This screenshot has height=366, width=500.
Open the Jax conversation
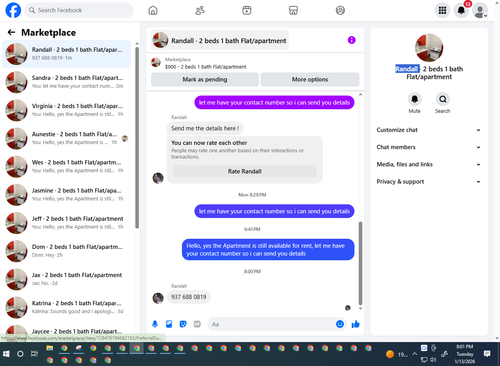point(67,279)
